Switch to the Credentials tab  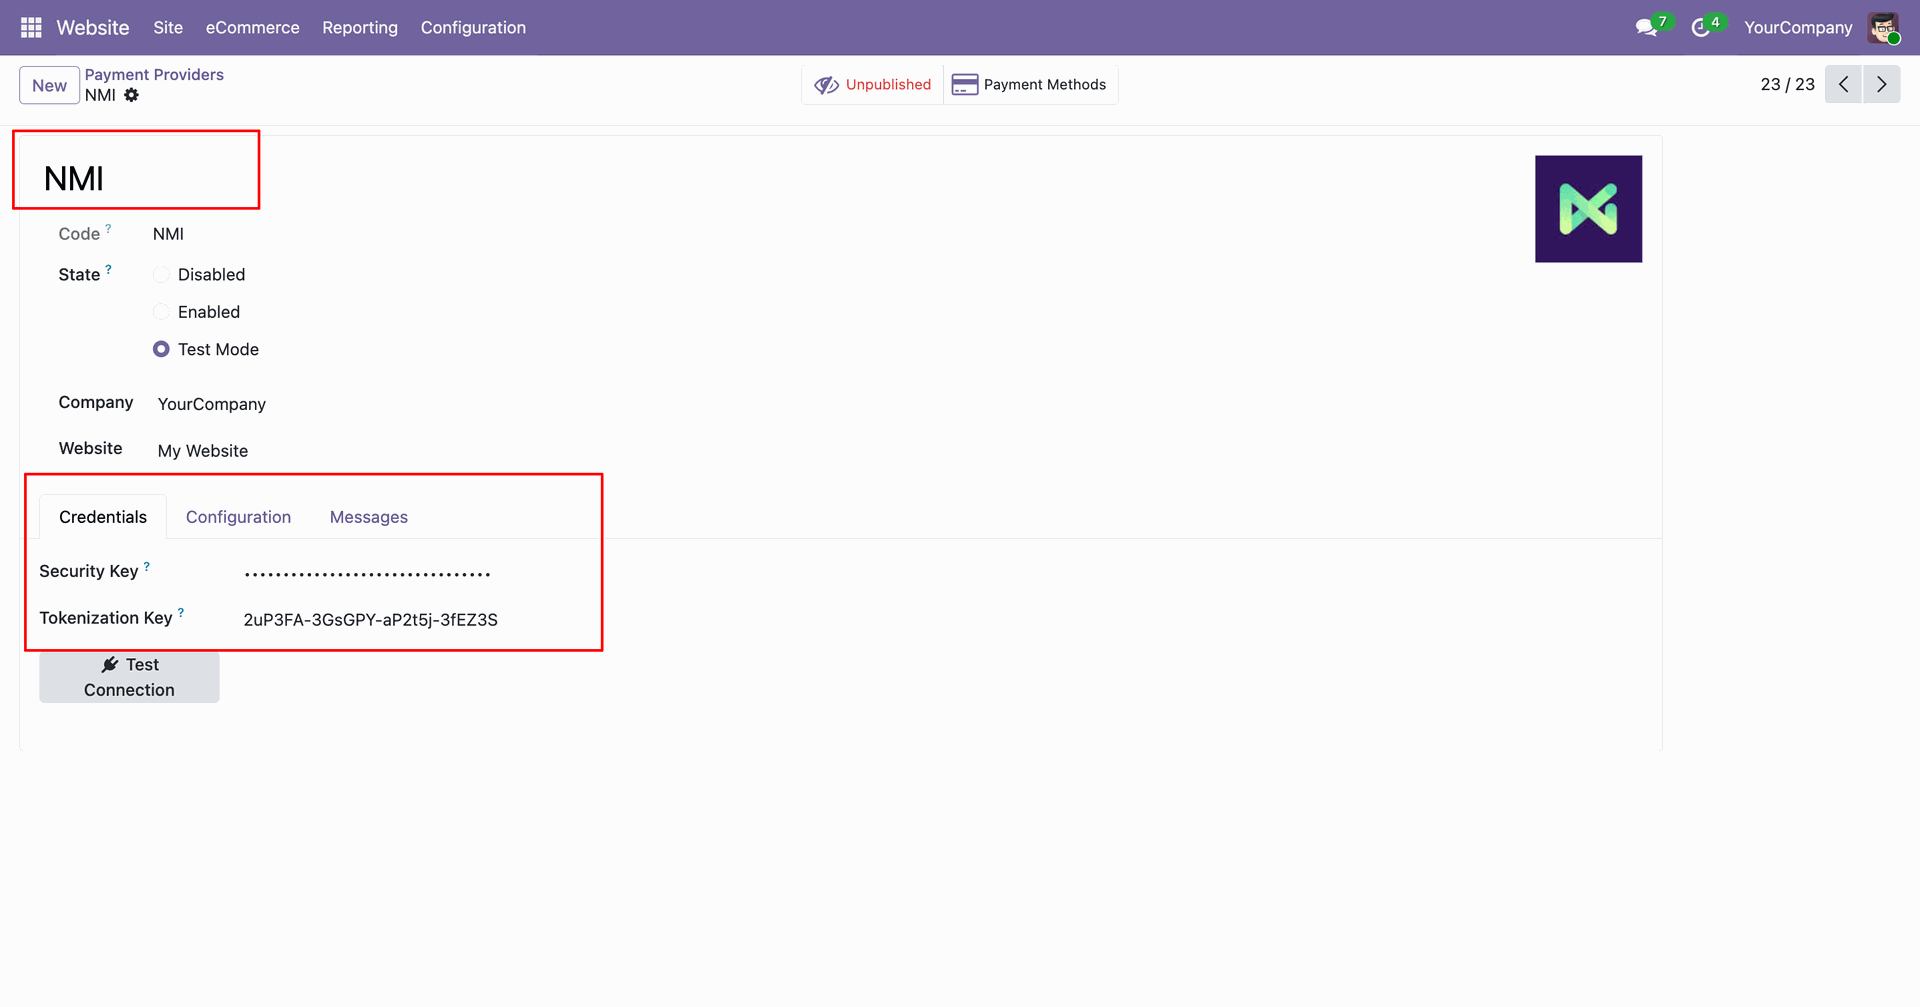click(103, 517)
